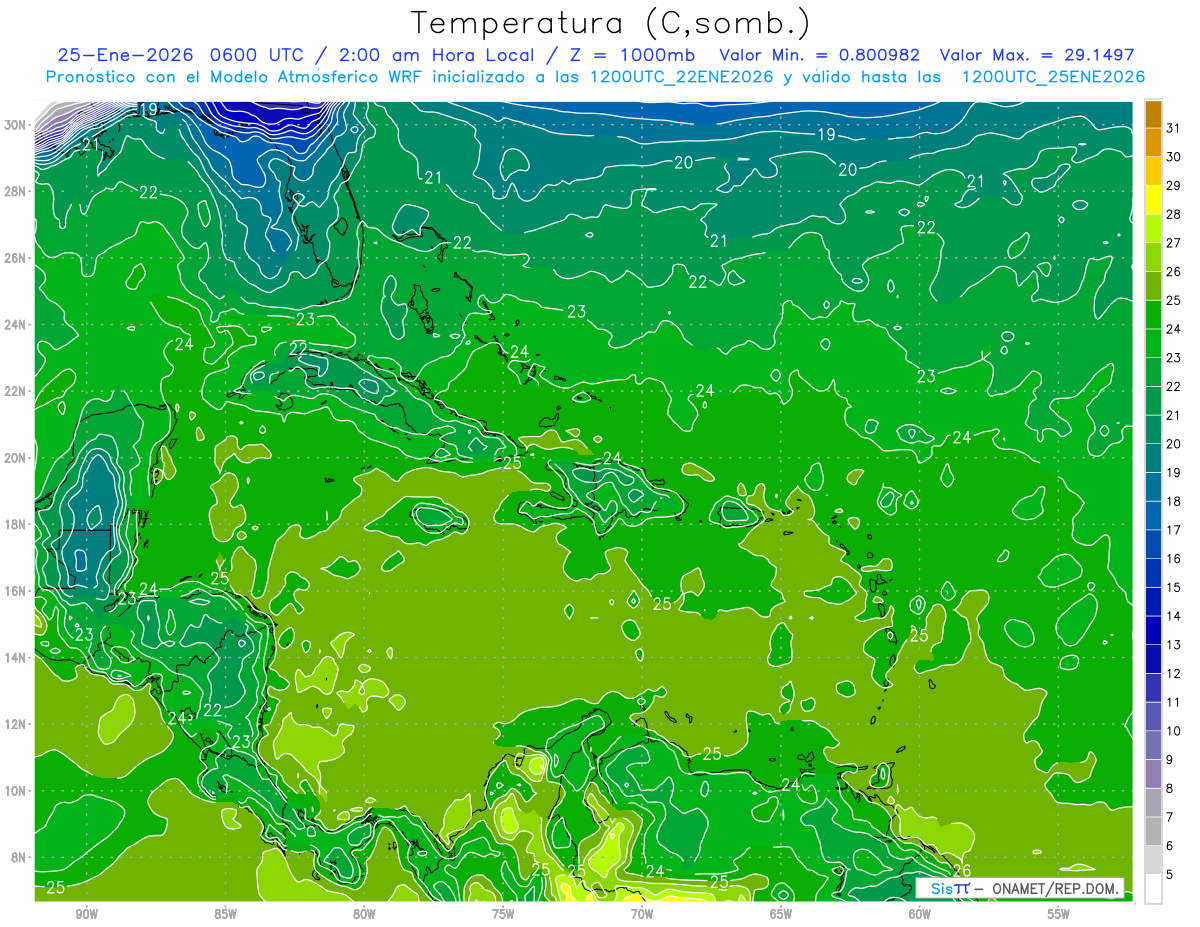
Task: Click the '14N' latitude axis label
Action: click(17, 657)
